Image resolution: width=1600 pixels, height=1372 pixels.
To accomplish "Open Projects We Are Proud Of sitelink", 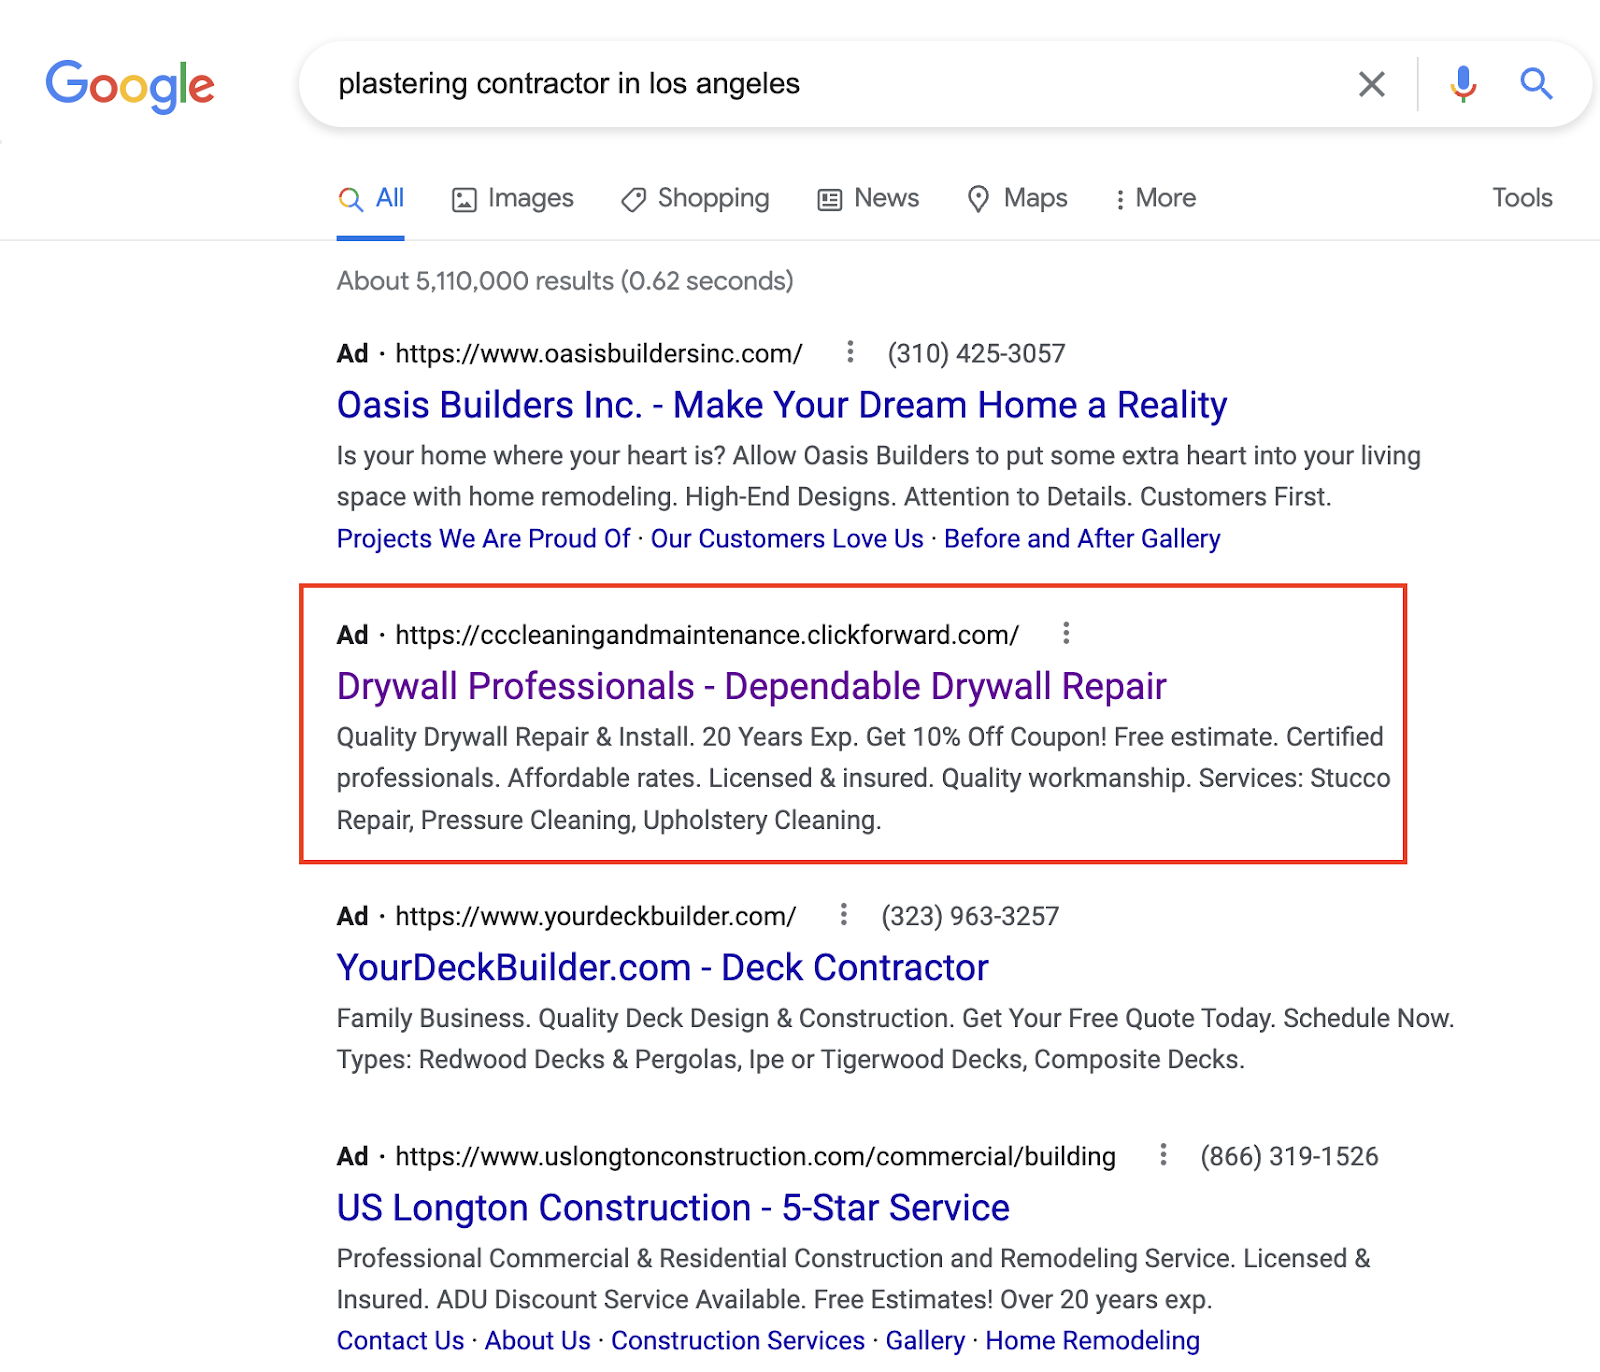I will (484, 539).
